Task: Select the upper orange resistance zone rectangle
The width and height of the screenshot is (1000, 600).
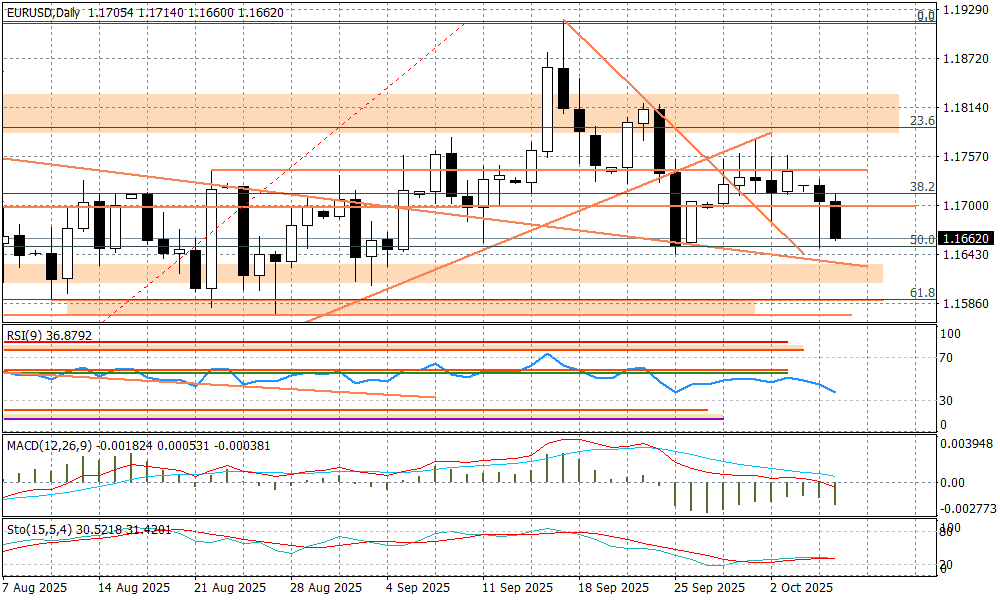Action: click(x=450, y=112)
